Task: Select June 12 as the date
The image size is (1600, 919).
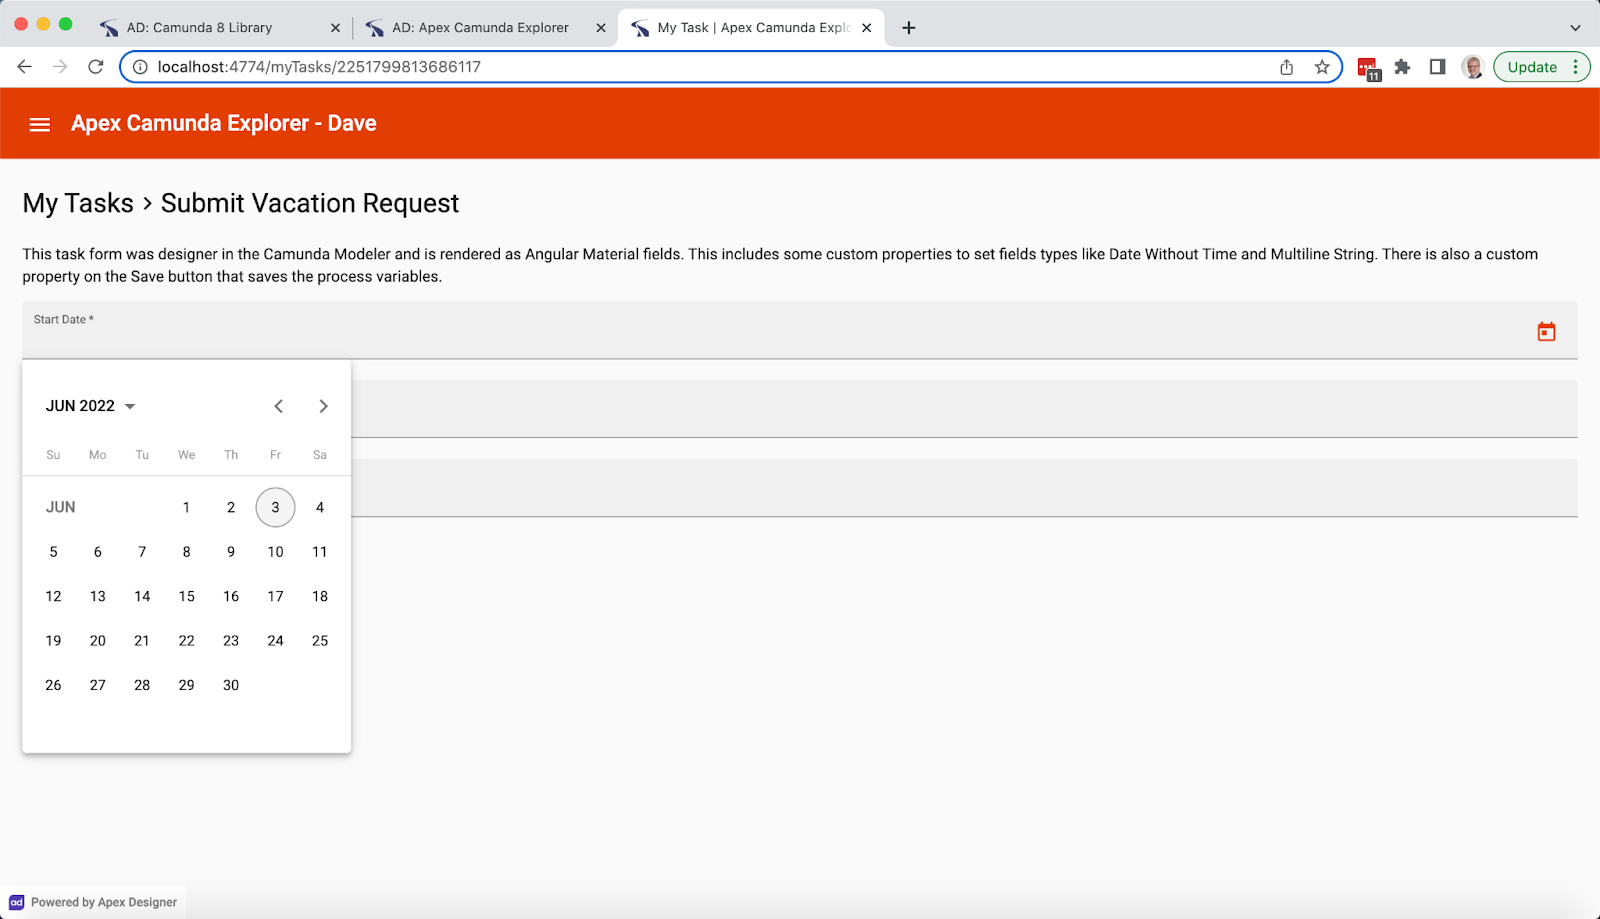Action: pyautogui.click(x=53, y=596)
